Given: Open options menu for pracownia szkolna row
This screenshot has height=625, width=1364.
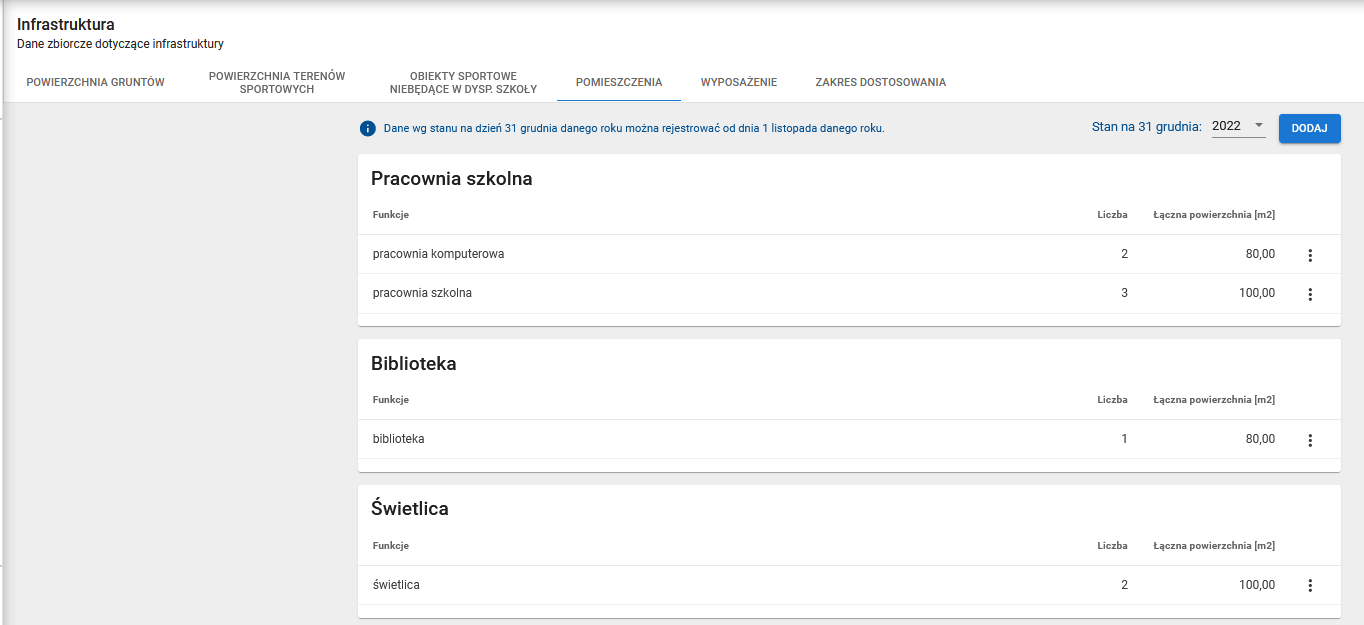Looking at the screenshot, I should pos(1310,294).
